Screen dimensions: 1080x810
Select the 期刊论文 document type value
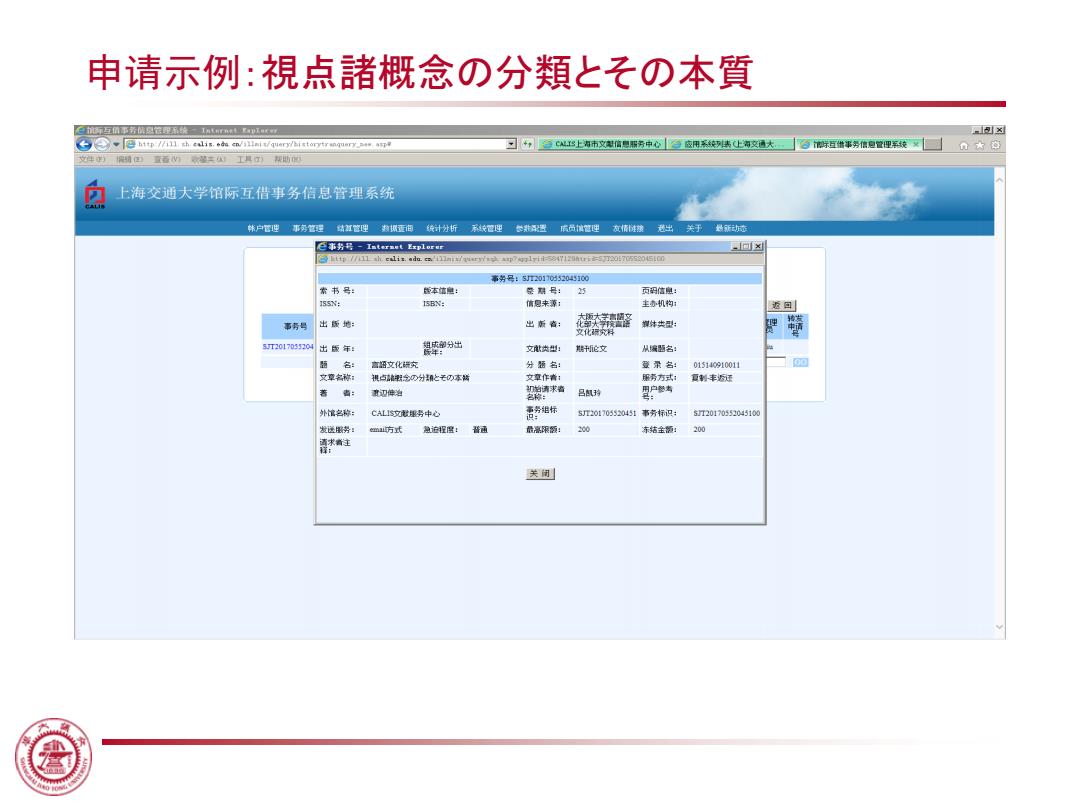(x=592, y=349)
